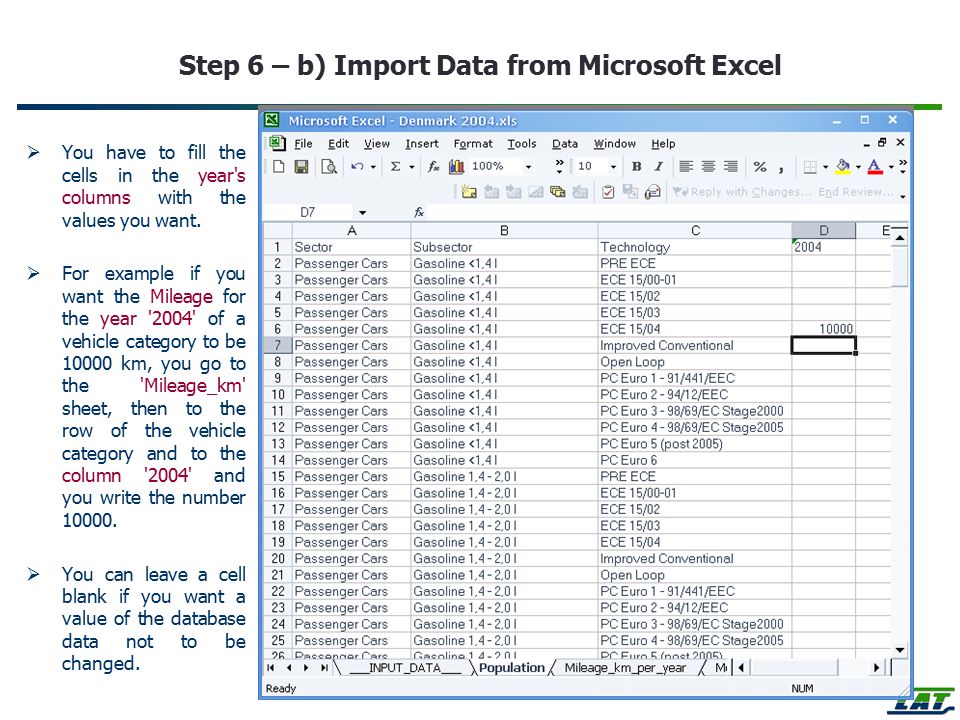Open the Format menu
960x720 pixels.
pyautogui.click(x=473, y=144)
